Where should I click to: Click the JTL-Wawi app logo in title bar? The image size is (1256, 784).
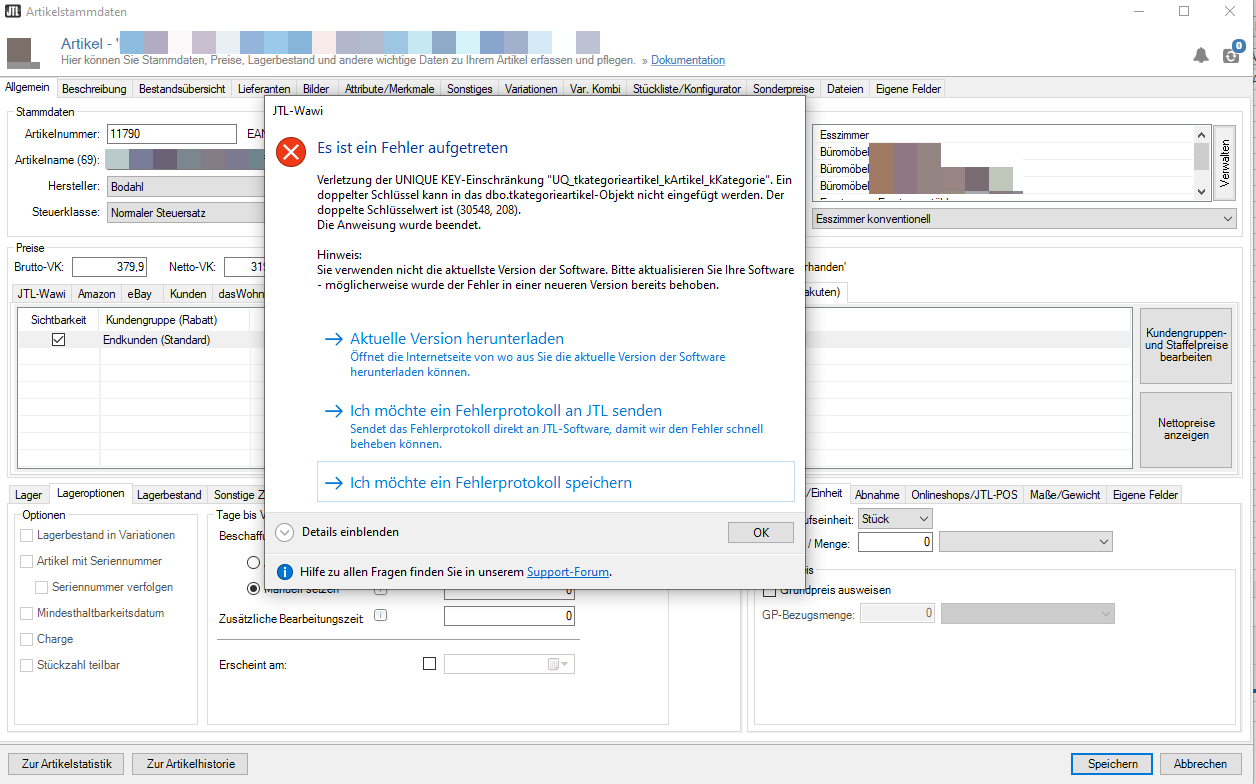tap(13, 11)
